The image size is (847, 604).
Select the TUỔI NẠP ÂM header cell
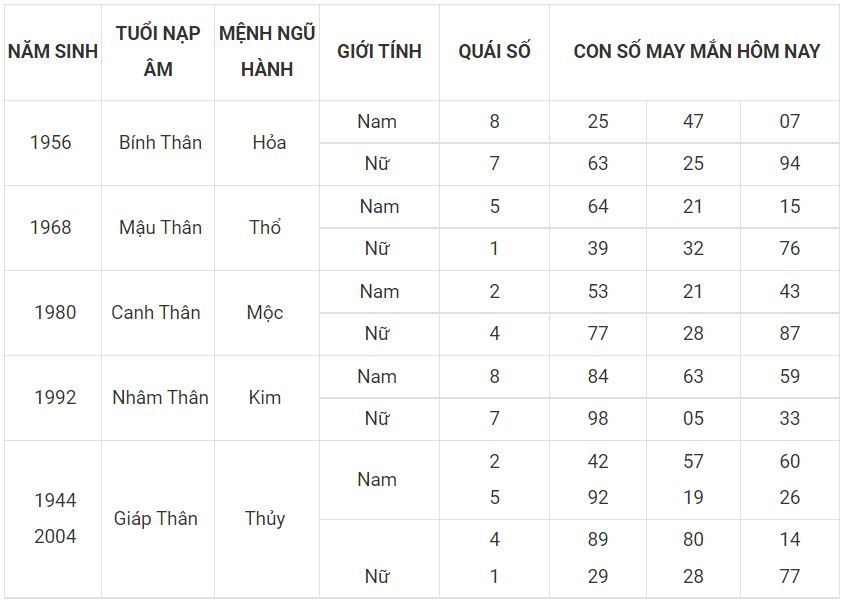(x=158, y=52)
